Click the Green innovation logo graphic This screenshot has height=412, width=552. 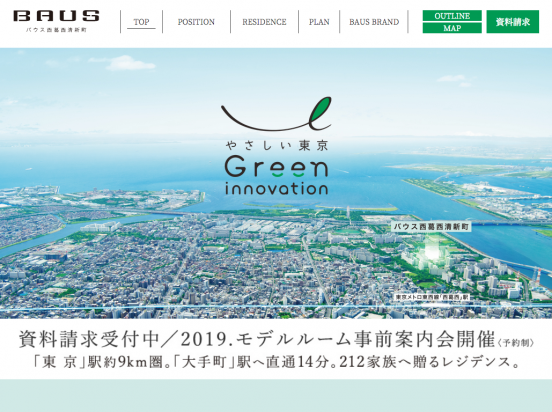(276, 146)
